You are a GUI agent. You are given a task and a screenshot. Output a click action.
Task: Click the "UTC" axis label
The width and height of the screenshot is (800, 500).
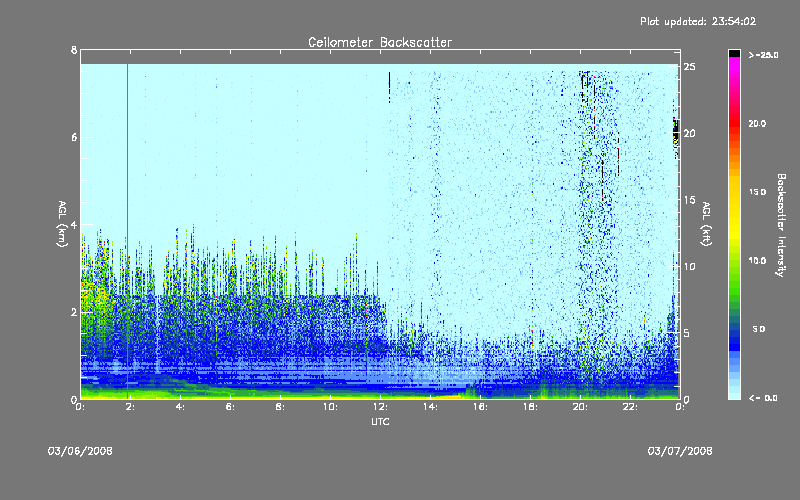380,421
